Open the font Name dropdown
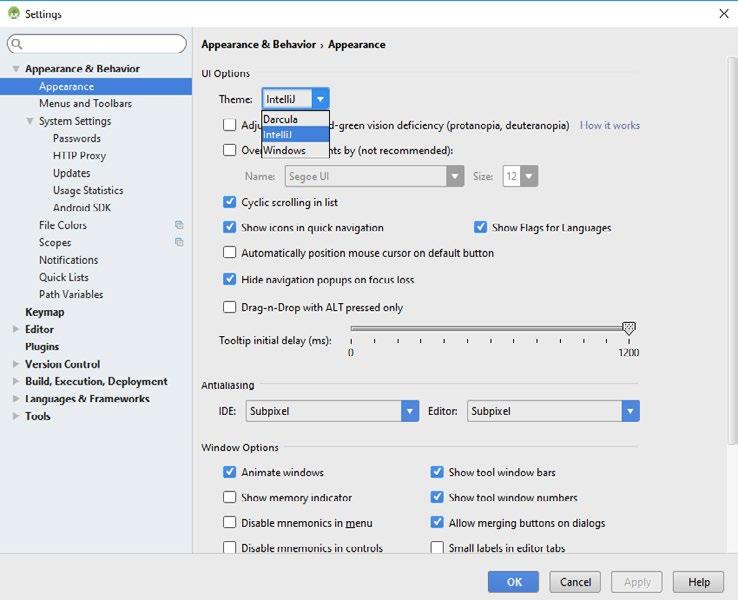The height and width of the screenshot is (600, 738). click(x=455, y=176)
